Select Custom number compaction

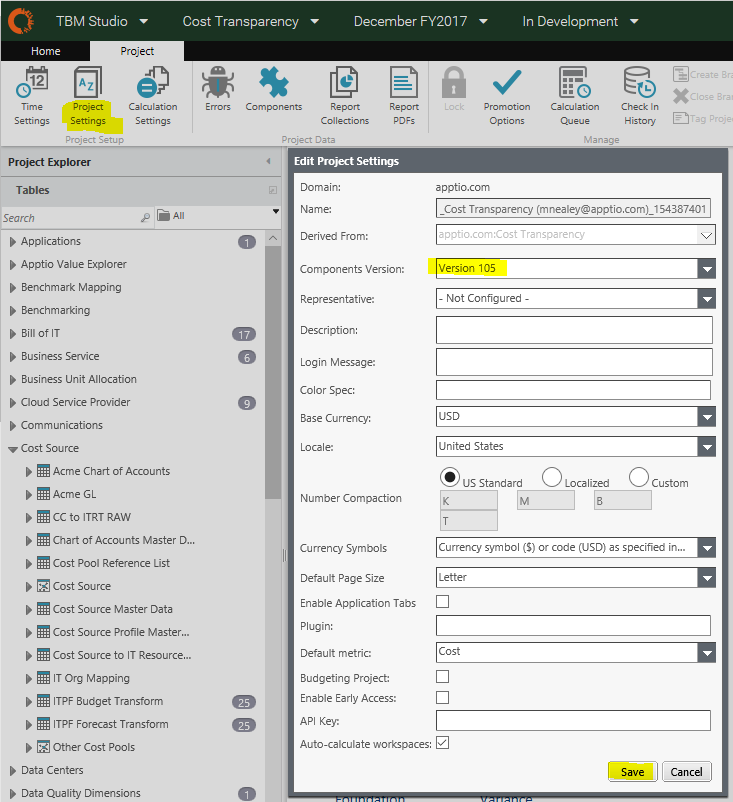pyautogui.click(x=639, y=477)
